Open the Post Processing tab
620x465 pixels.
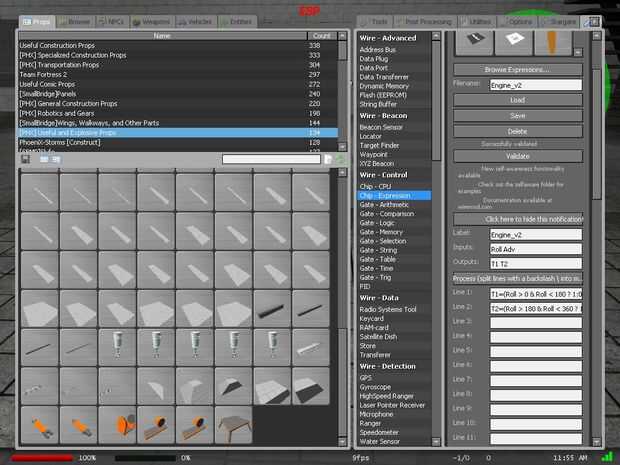click(x=425, y=22)
